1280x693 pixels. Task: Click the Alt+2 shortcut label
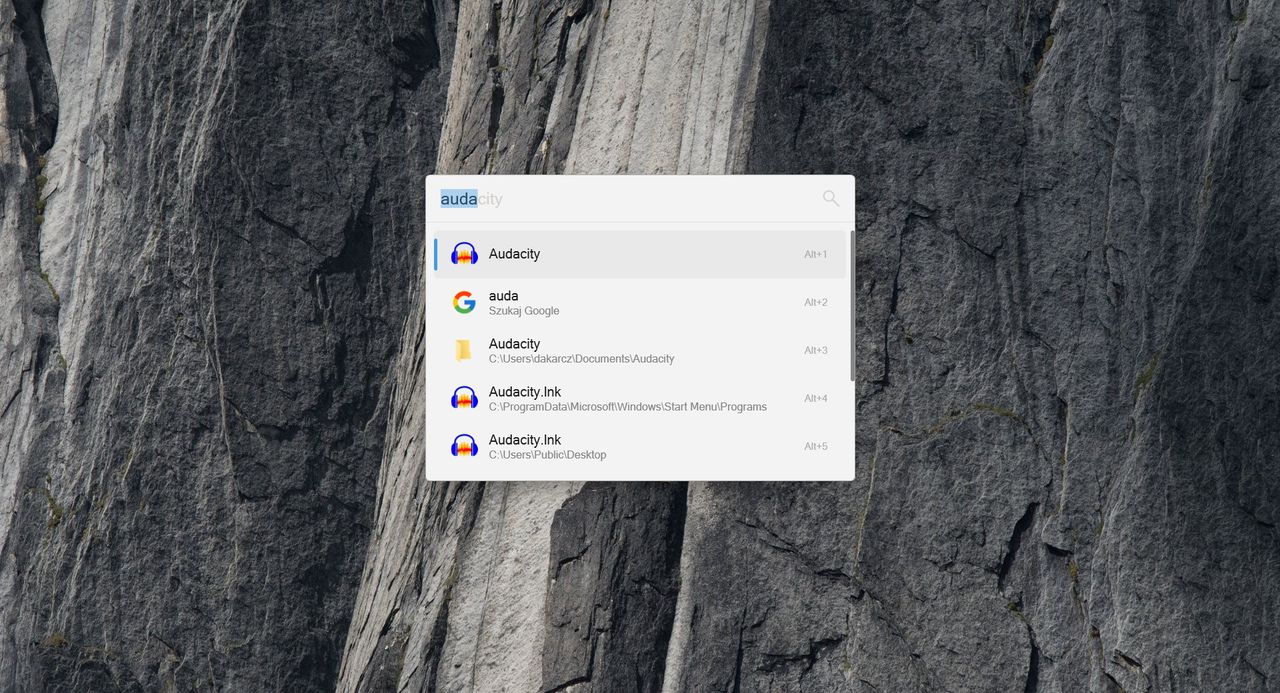[x=816, y=302]
